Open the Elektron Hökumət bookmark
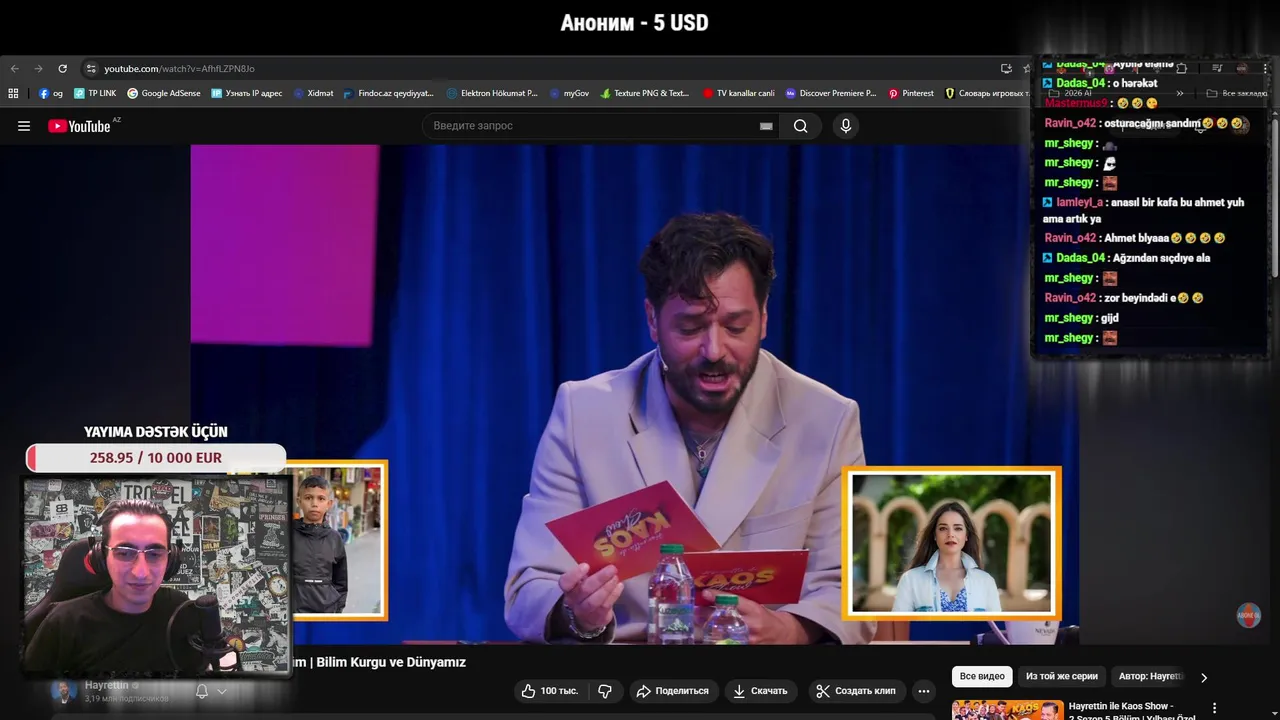1280x720 pixels. [492, 93]
